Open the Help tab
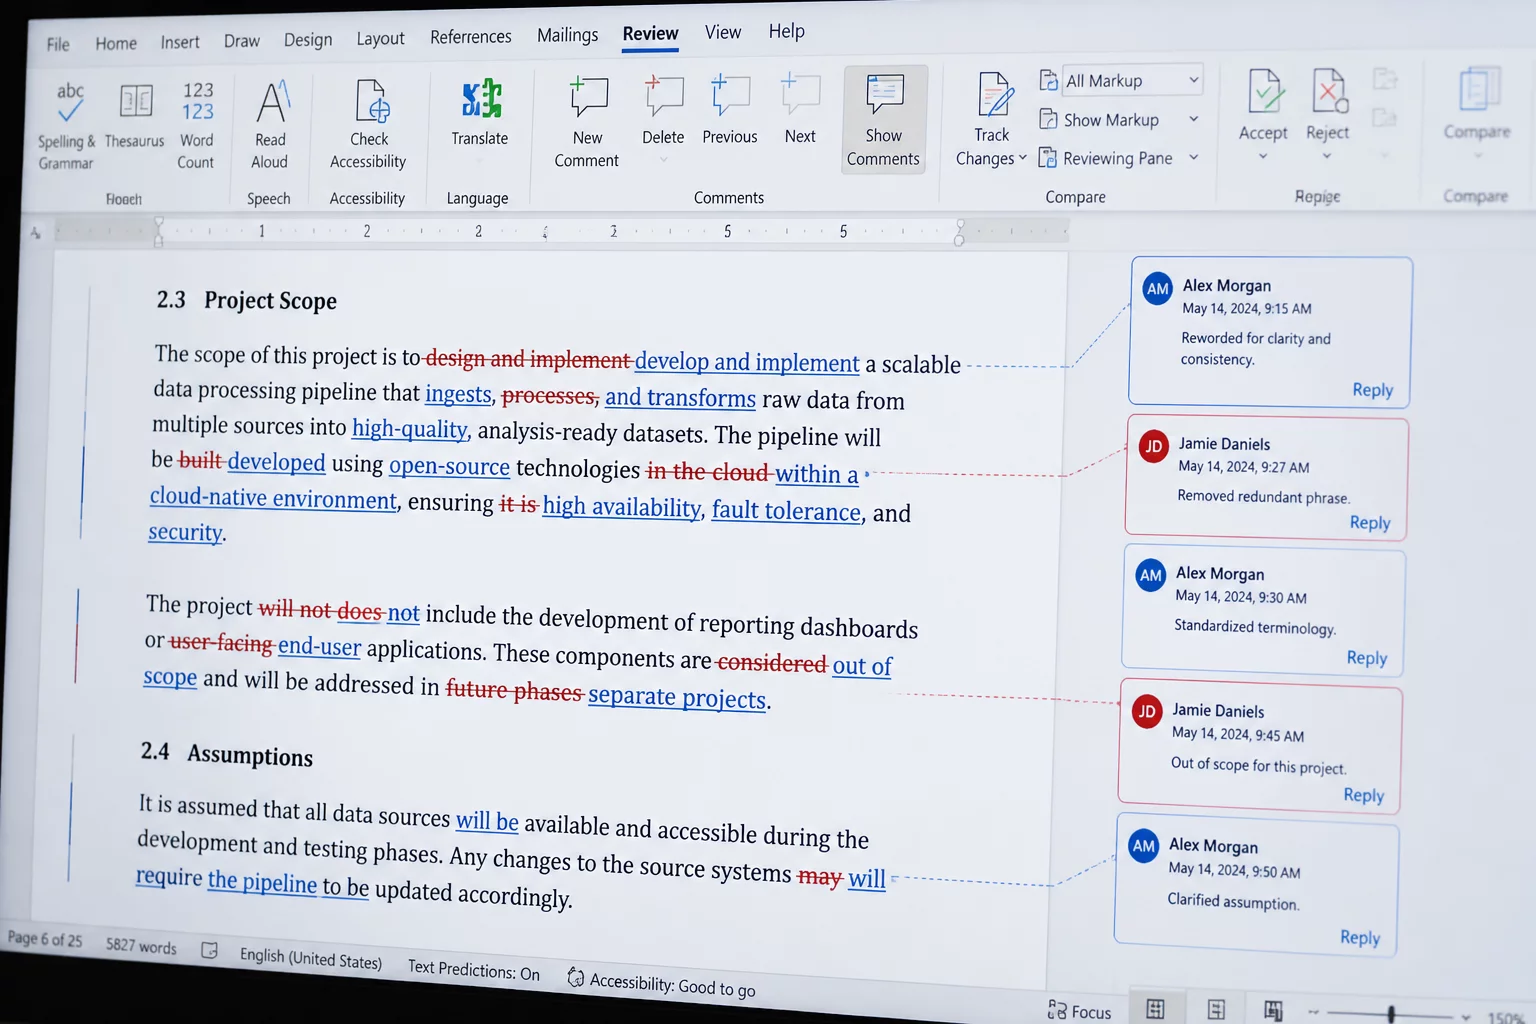1536x1024 pixels. point(787,31)
